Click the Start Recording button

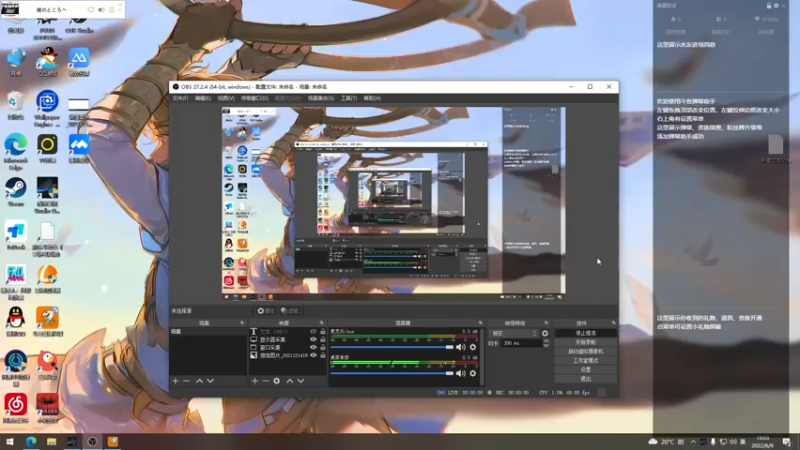[x=585, y=342]
